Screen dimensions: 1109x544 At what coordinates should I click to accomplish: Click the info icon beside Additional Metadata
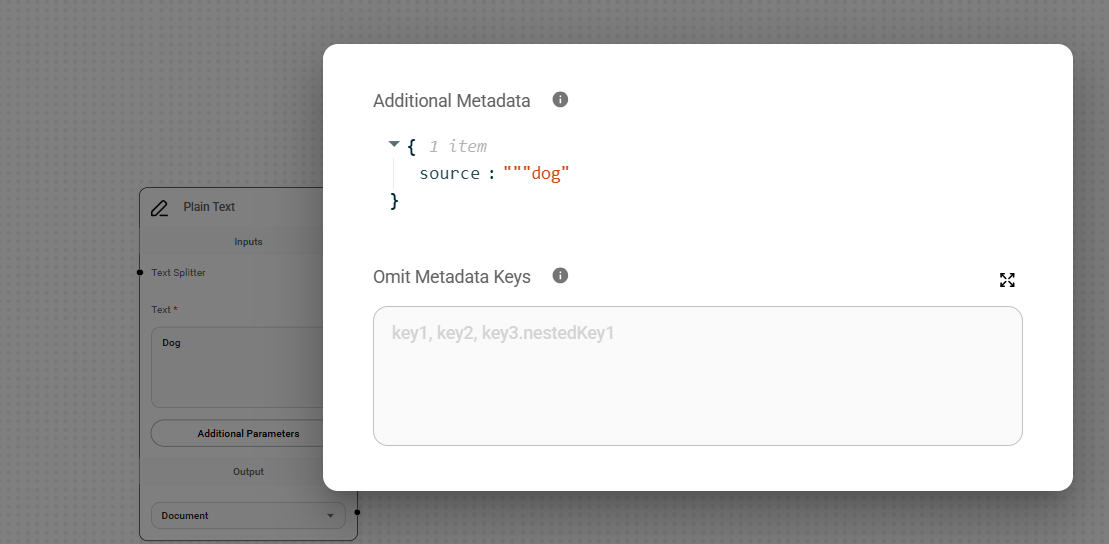[560, 100]
